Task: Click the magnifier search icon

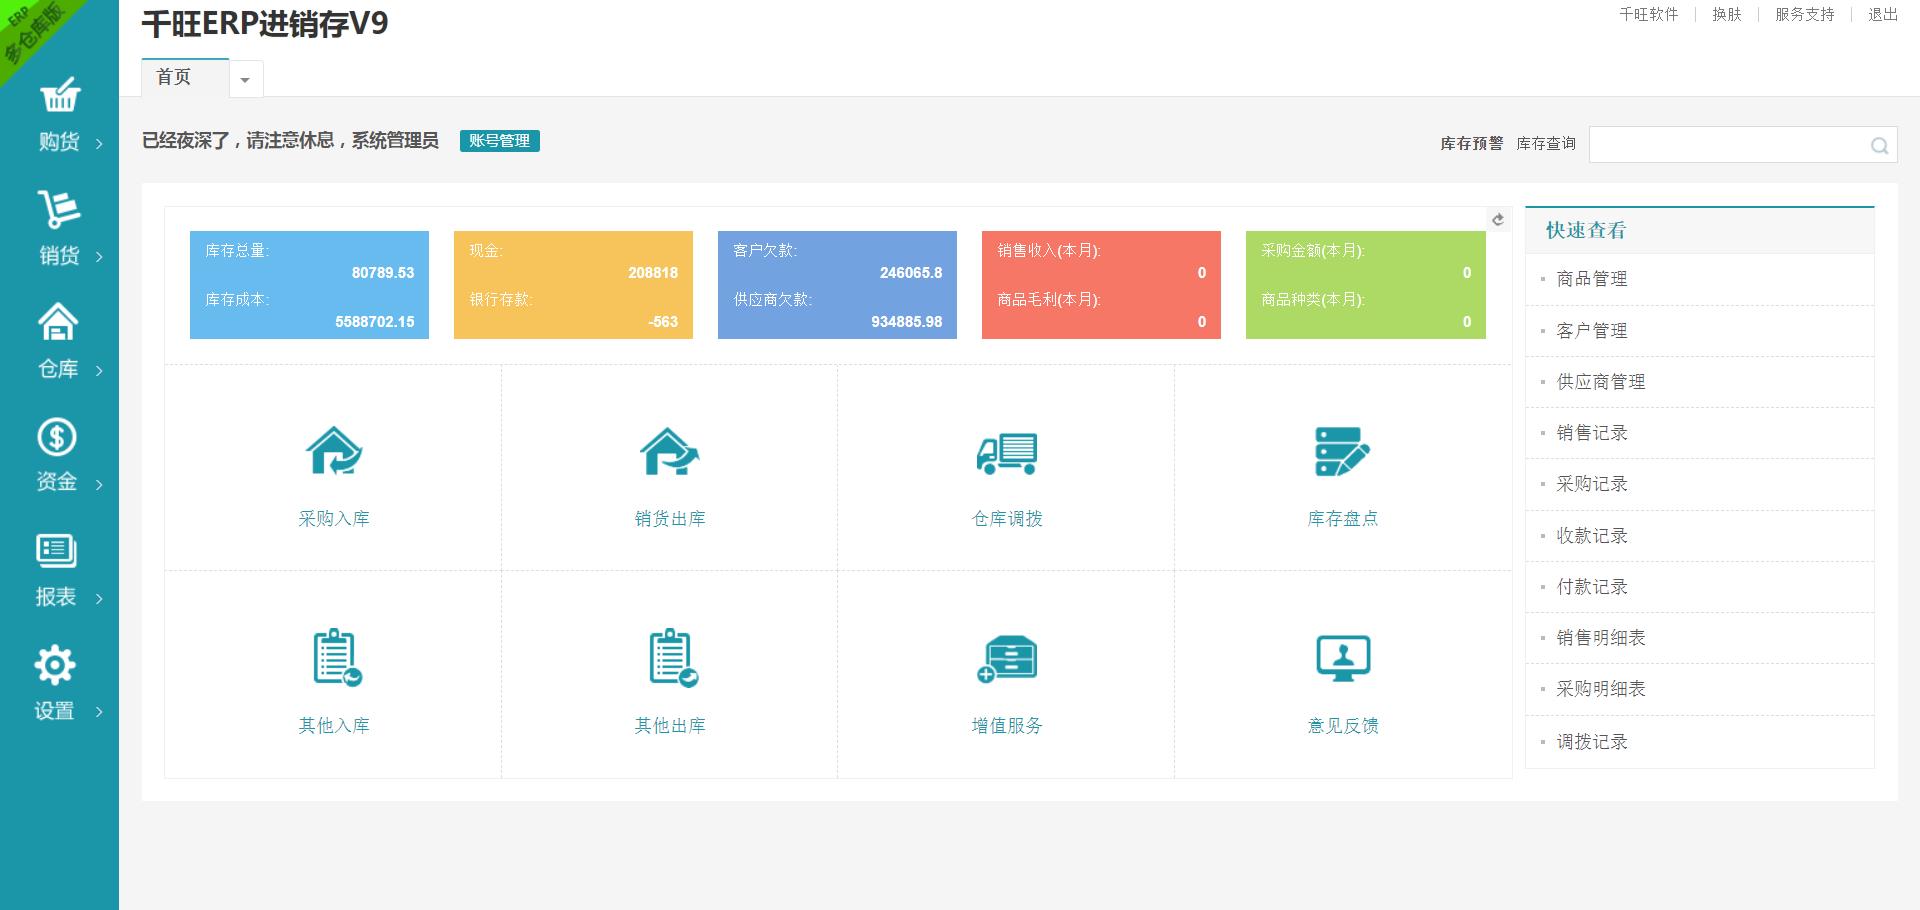Action: [1879, 146]
